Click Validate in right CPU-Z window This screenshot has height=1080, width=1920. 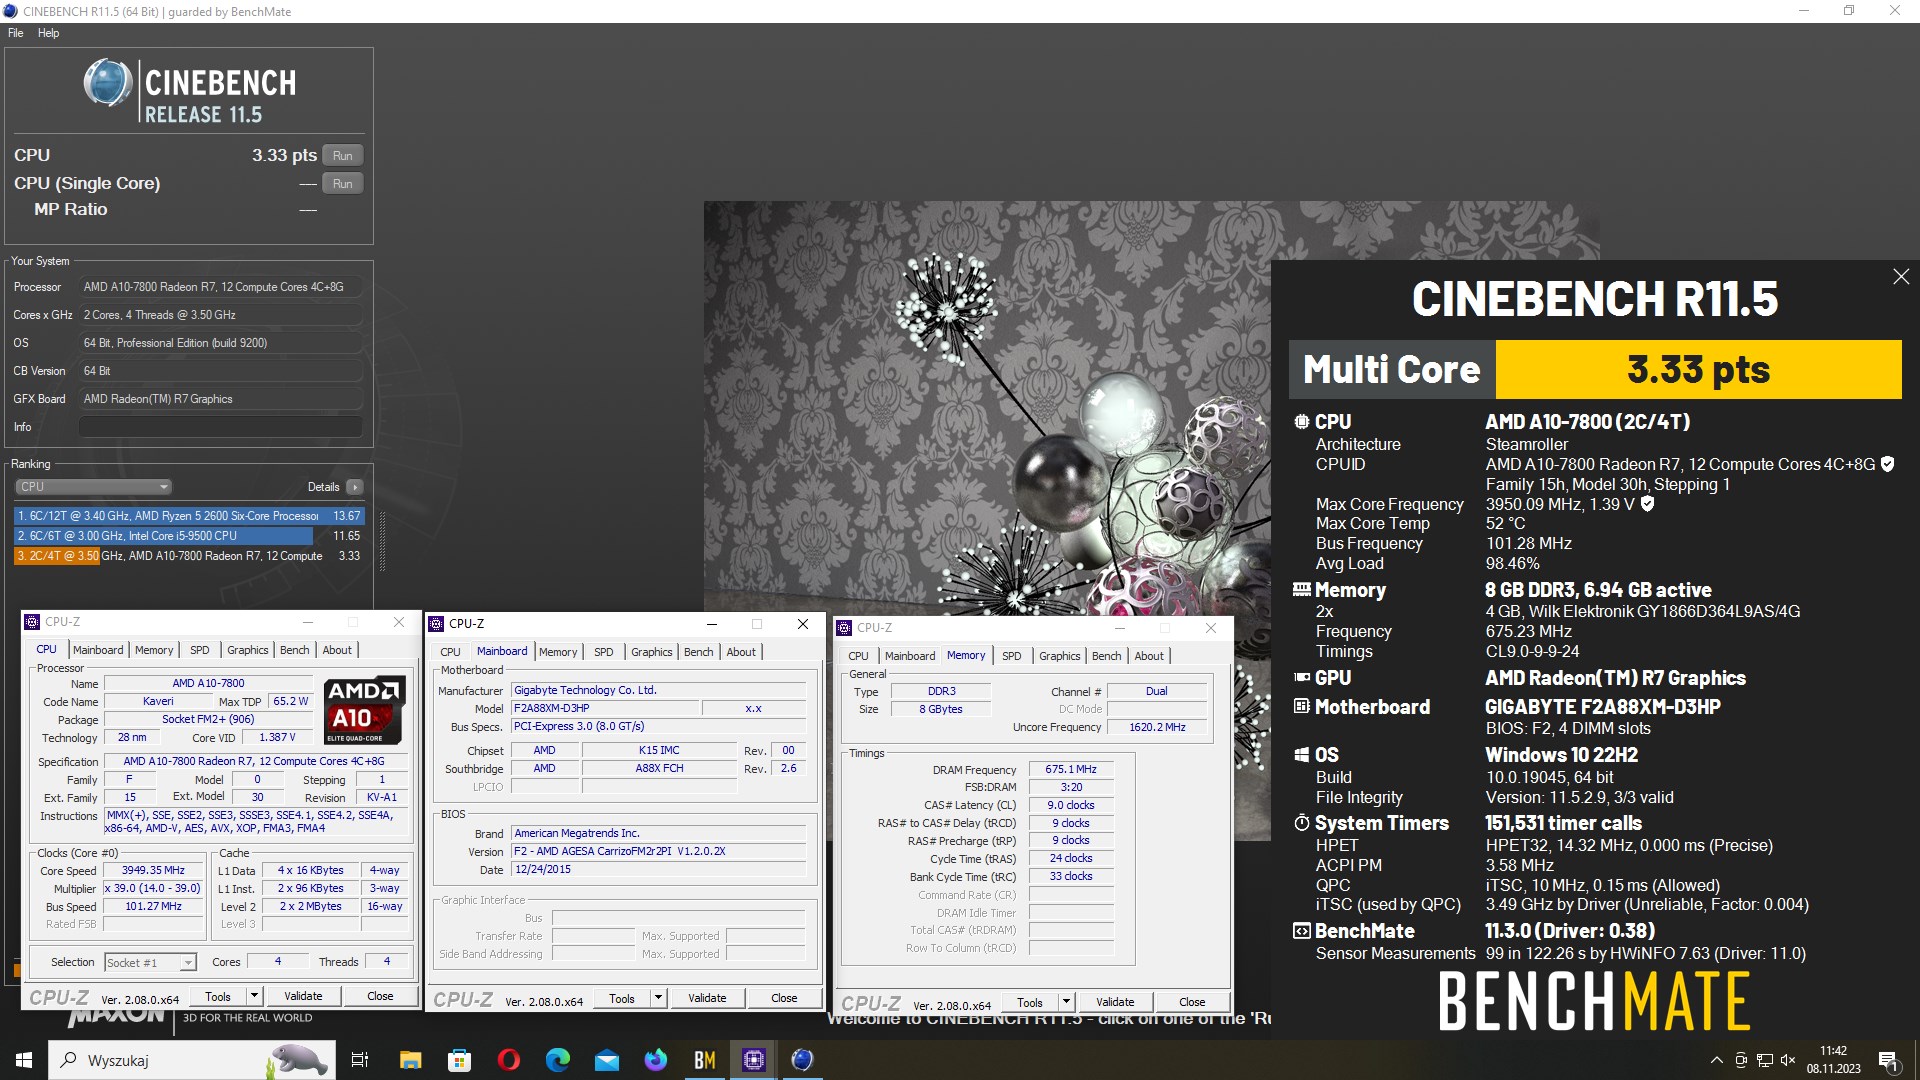[1115, 1002]
